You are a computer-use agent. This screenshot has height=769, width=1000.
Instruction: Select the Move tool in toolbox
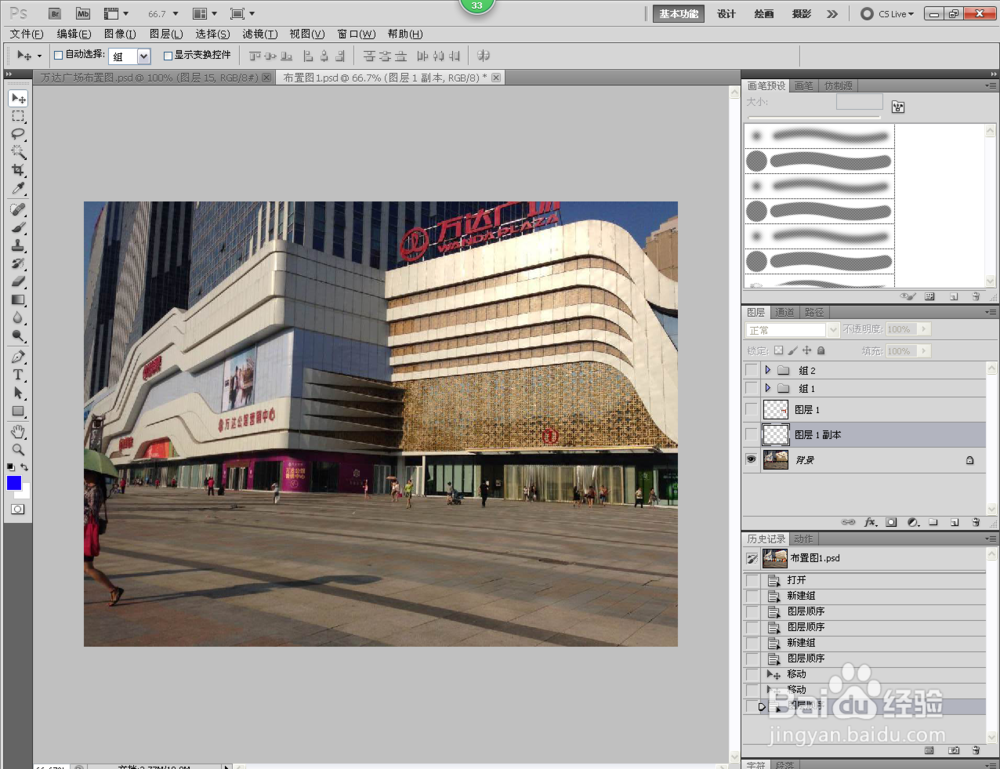pyautogui.click(x=18, y=98)
